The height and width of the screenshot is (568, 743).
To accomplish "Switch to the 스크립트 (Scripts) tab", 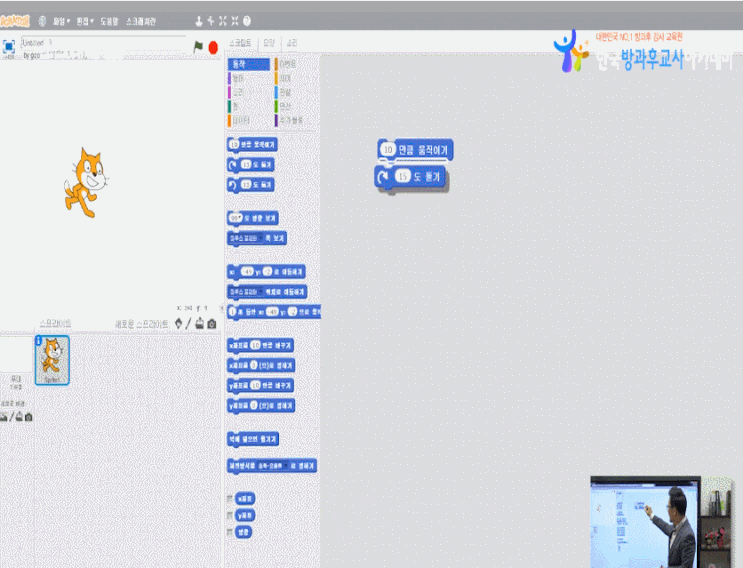I will [x=240, y=43].
